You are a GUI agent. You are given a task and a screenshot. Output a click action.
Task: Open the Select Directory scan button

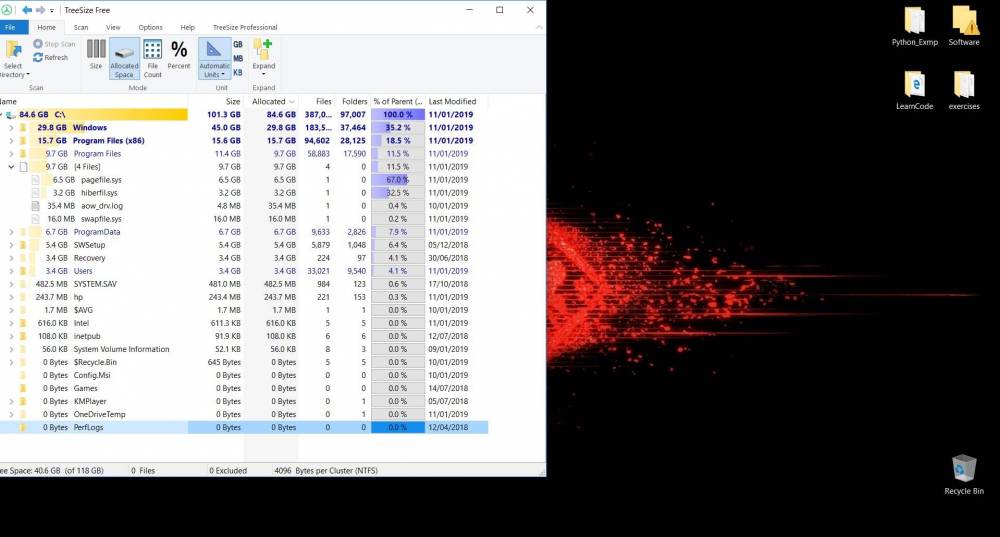(x=13, y=59)
